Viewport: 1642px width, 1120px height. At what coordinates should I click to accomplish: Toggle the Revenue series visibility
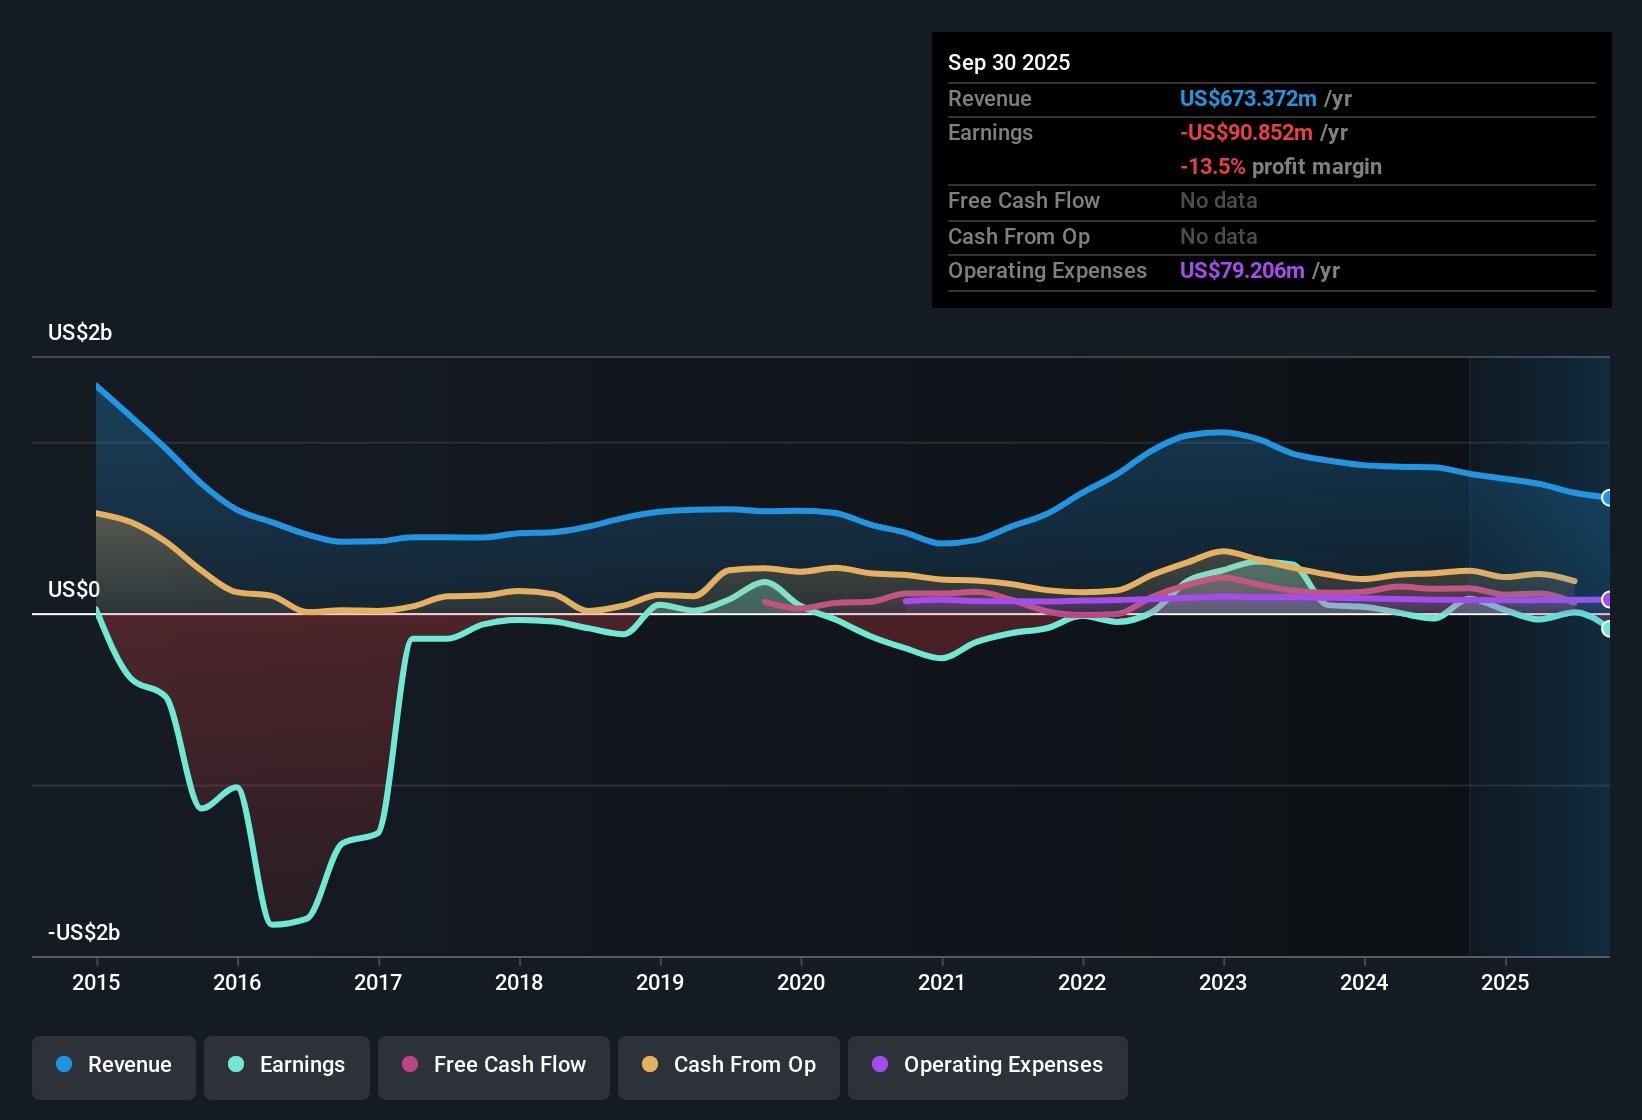pyautogui.click(x=113, y=1065)
